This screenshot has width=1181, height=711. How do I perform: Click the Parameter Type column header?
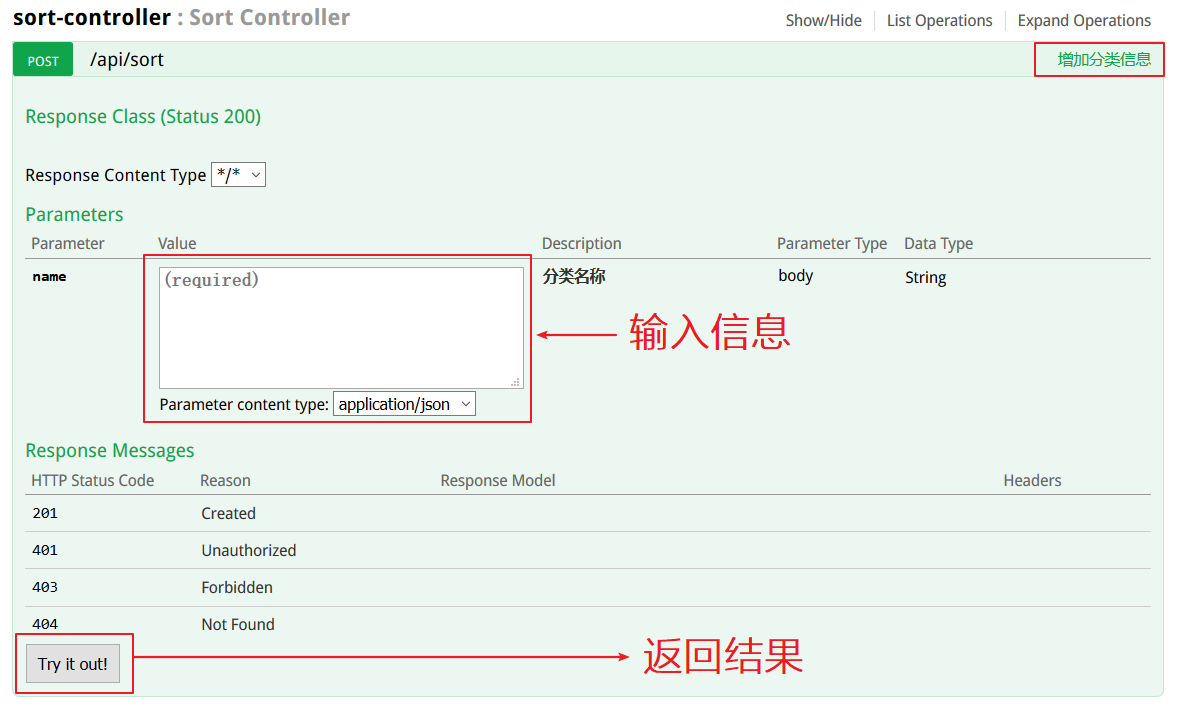[x=832, y=243]
